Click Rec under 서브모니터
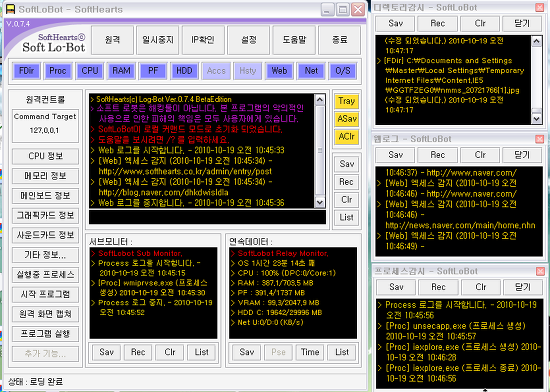This screenshot has width=550, height=392. coord(138,352)
